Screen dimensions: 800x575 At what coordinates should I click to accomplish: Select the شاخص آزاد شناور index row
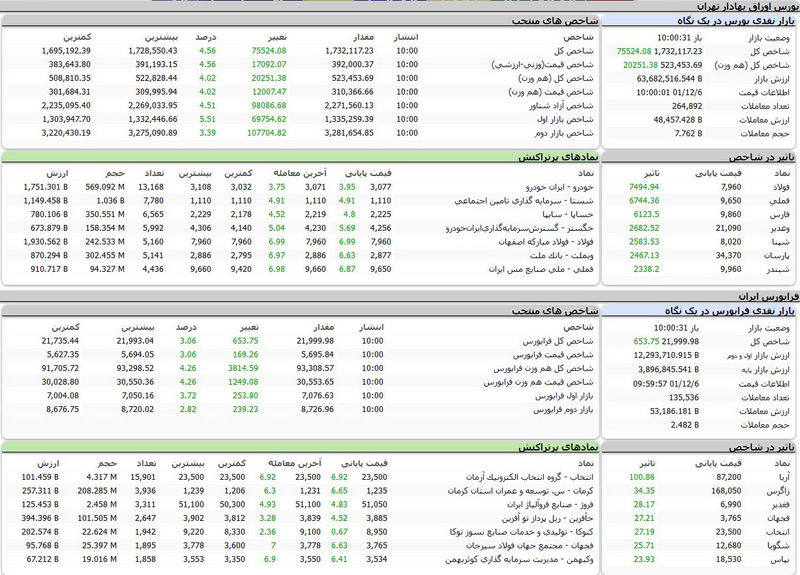(299, 106)
